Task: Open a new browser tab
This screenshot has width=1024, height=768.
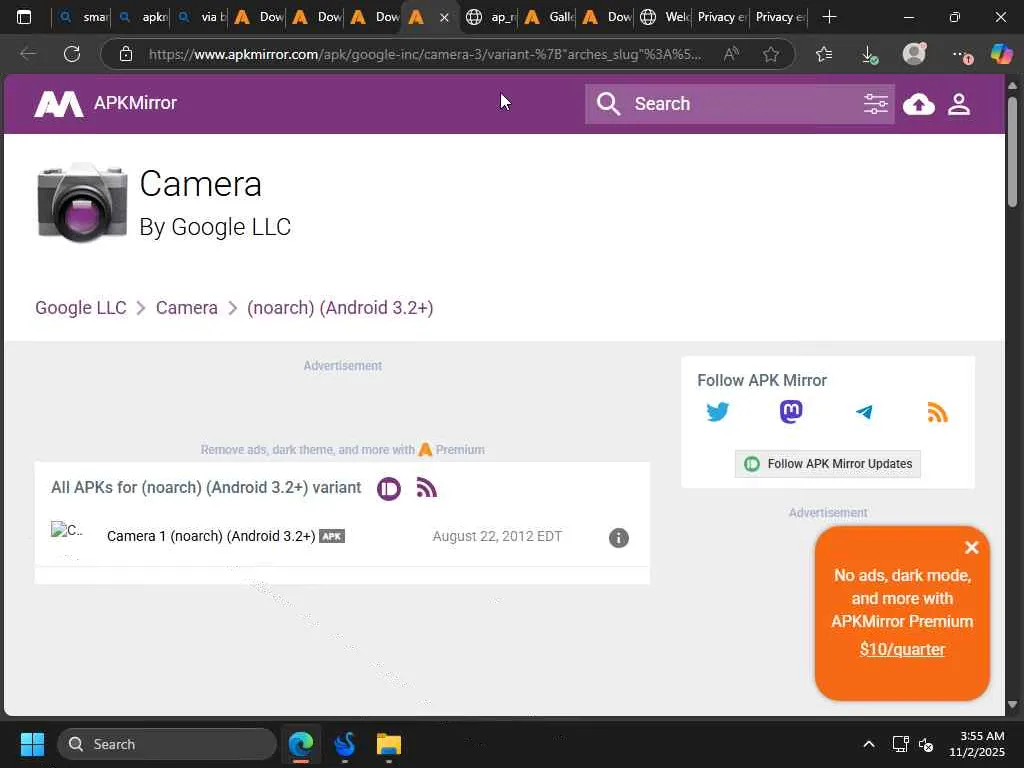Action: (829, 17)
